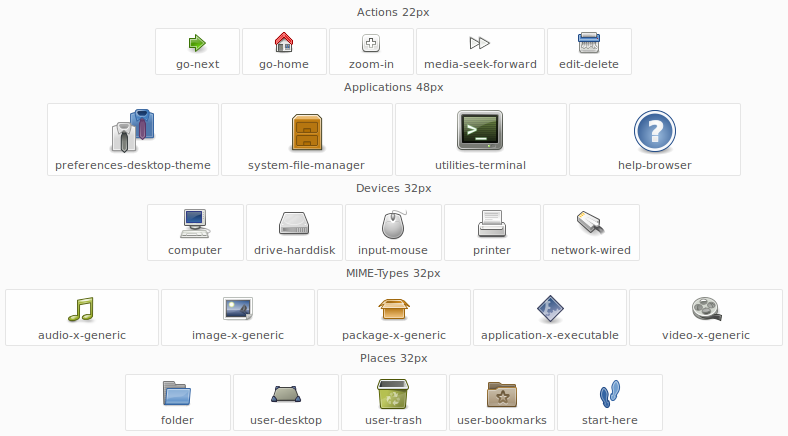This screenshot has width=788, height=436.
Task: Click the "media-seek-forward" label
Action: (480, 64)
